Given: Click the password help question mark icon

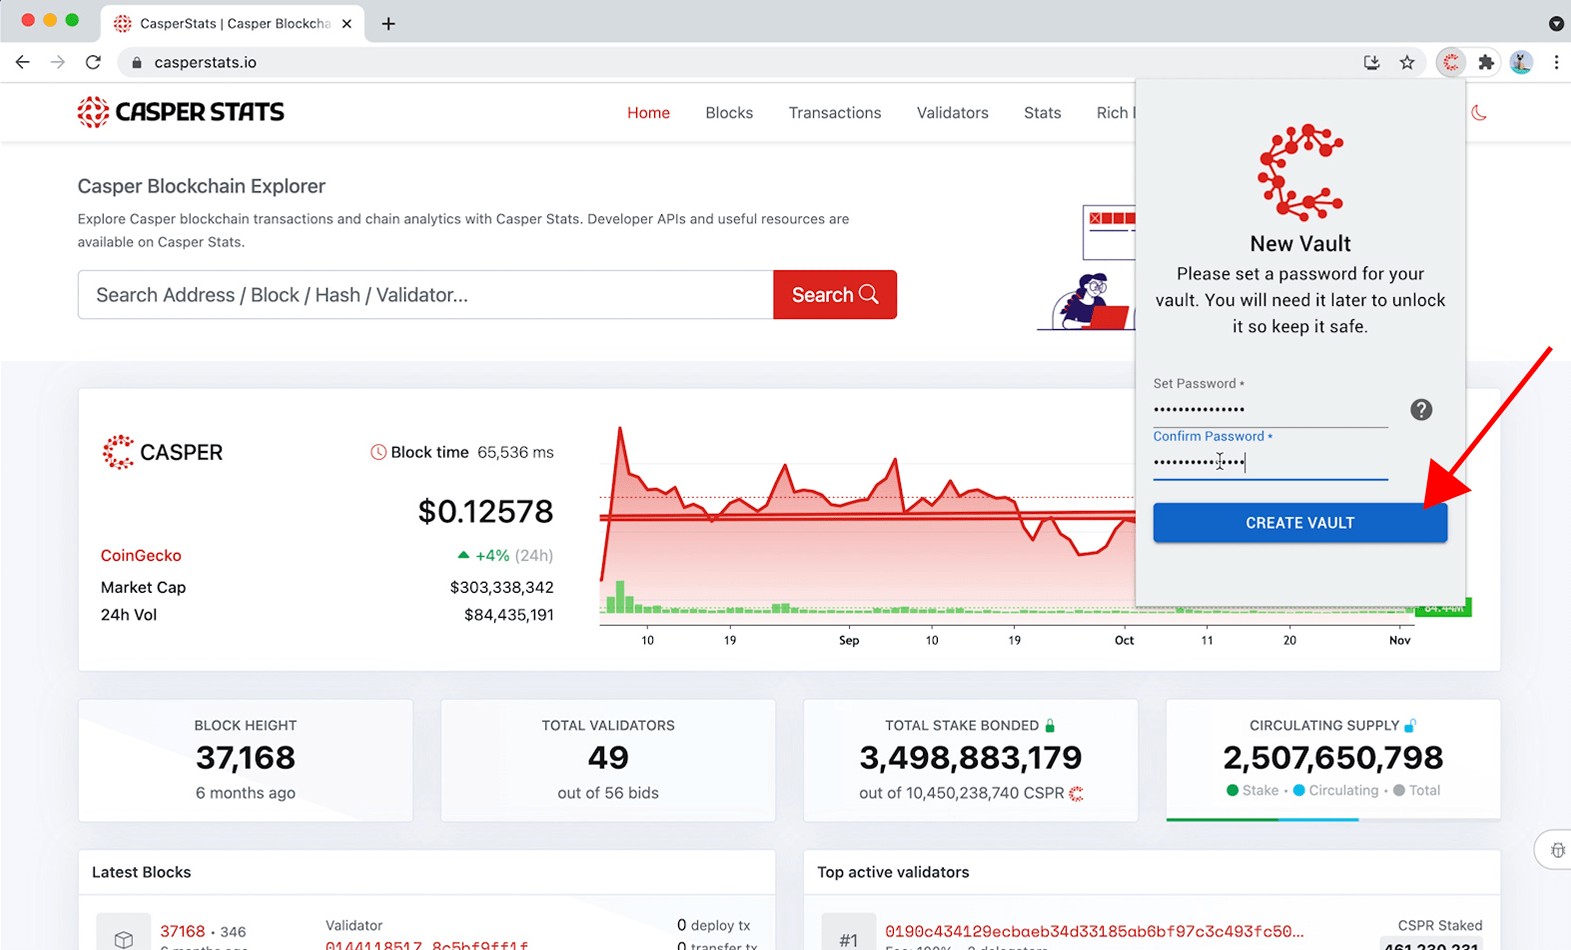Looking at the screenshot, I should click(1421, 409).
